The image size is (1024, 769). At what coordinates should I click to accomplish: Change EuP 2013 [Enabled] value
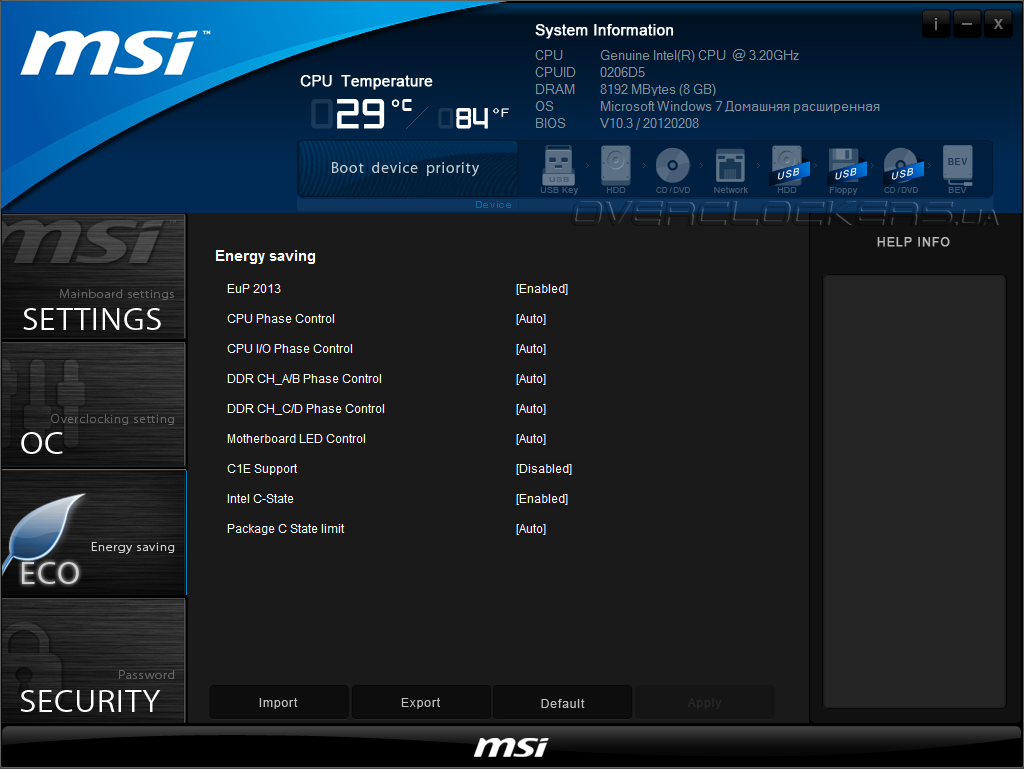[x=542, y=289]
